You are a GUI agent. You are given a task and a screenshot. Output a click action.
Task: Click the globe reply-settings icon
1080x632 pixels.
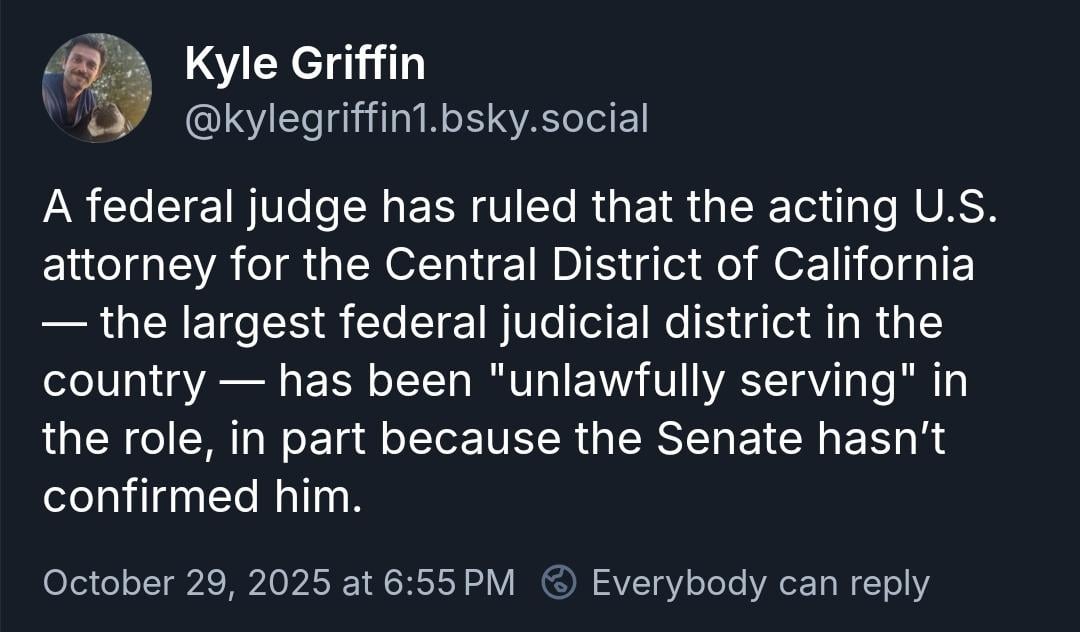point(559,582)
